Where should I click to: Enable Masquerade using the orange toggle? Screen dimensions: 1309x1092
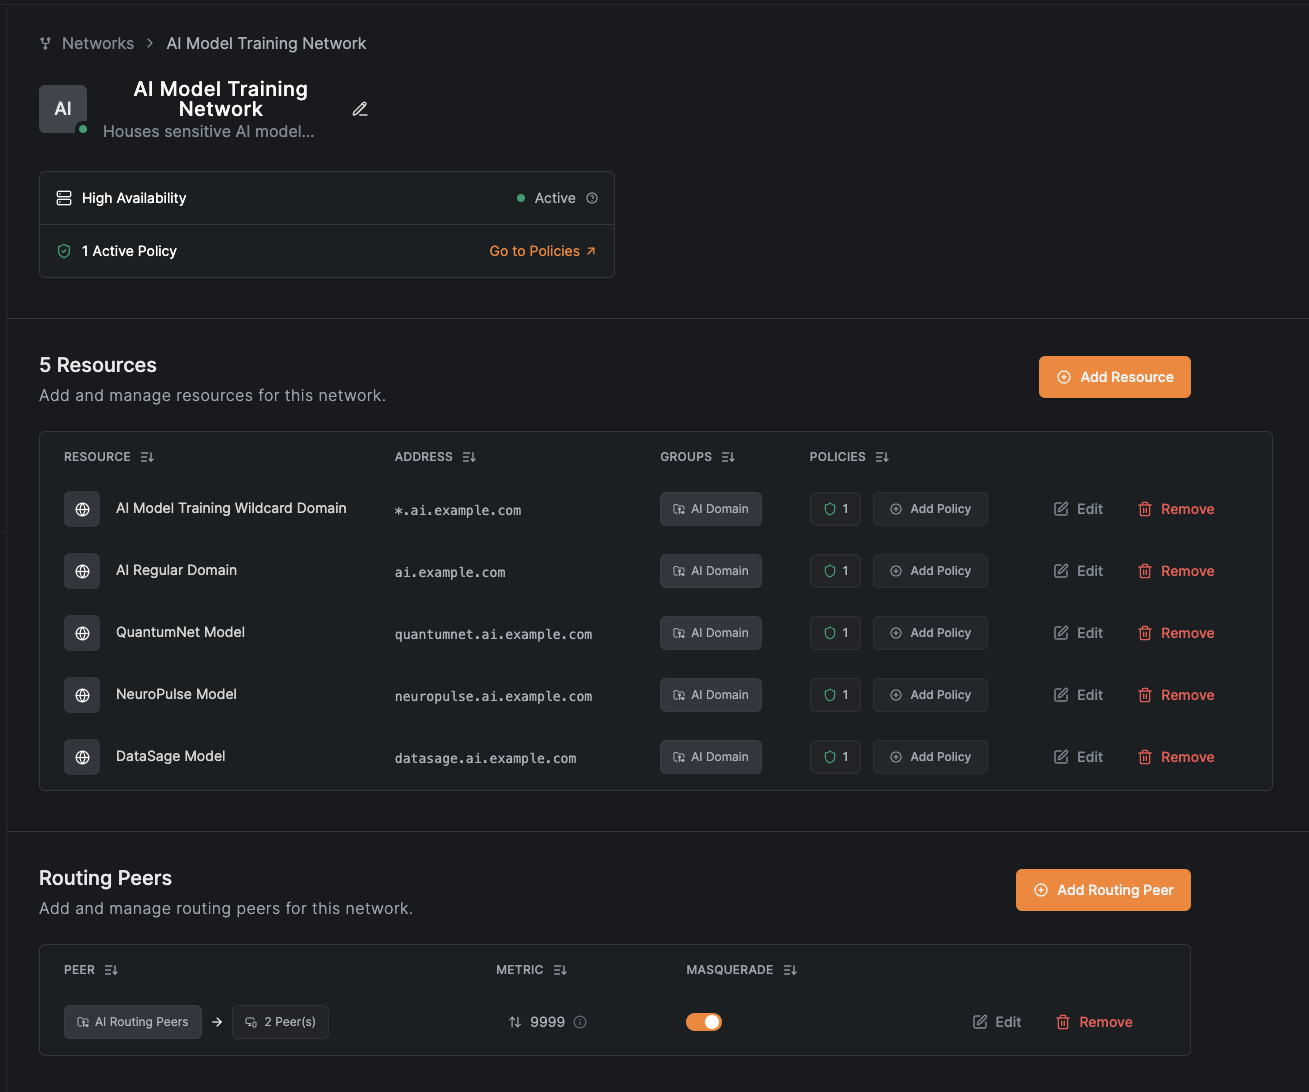[x=704, y=1021]
